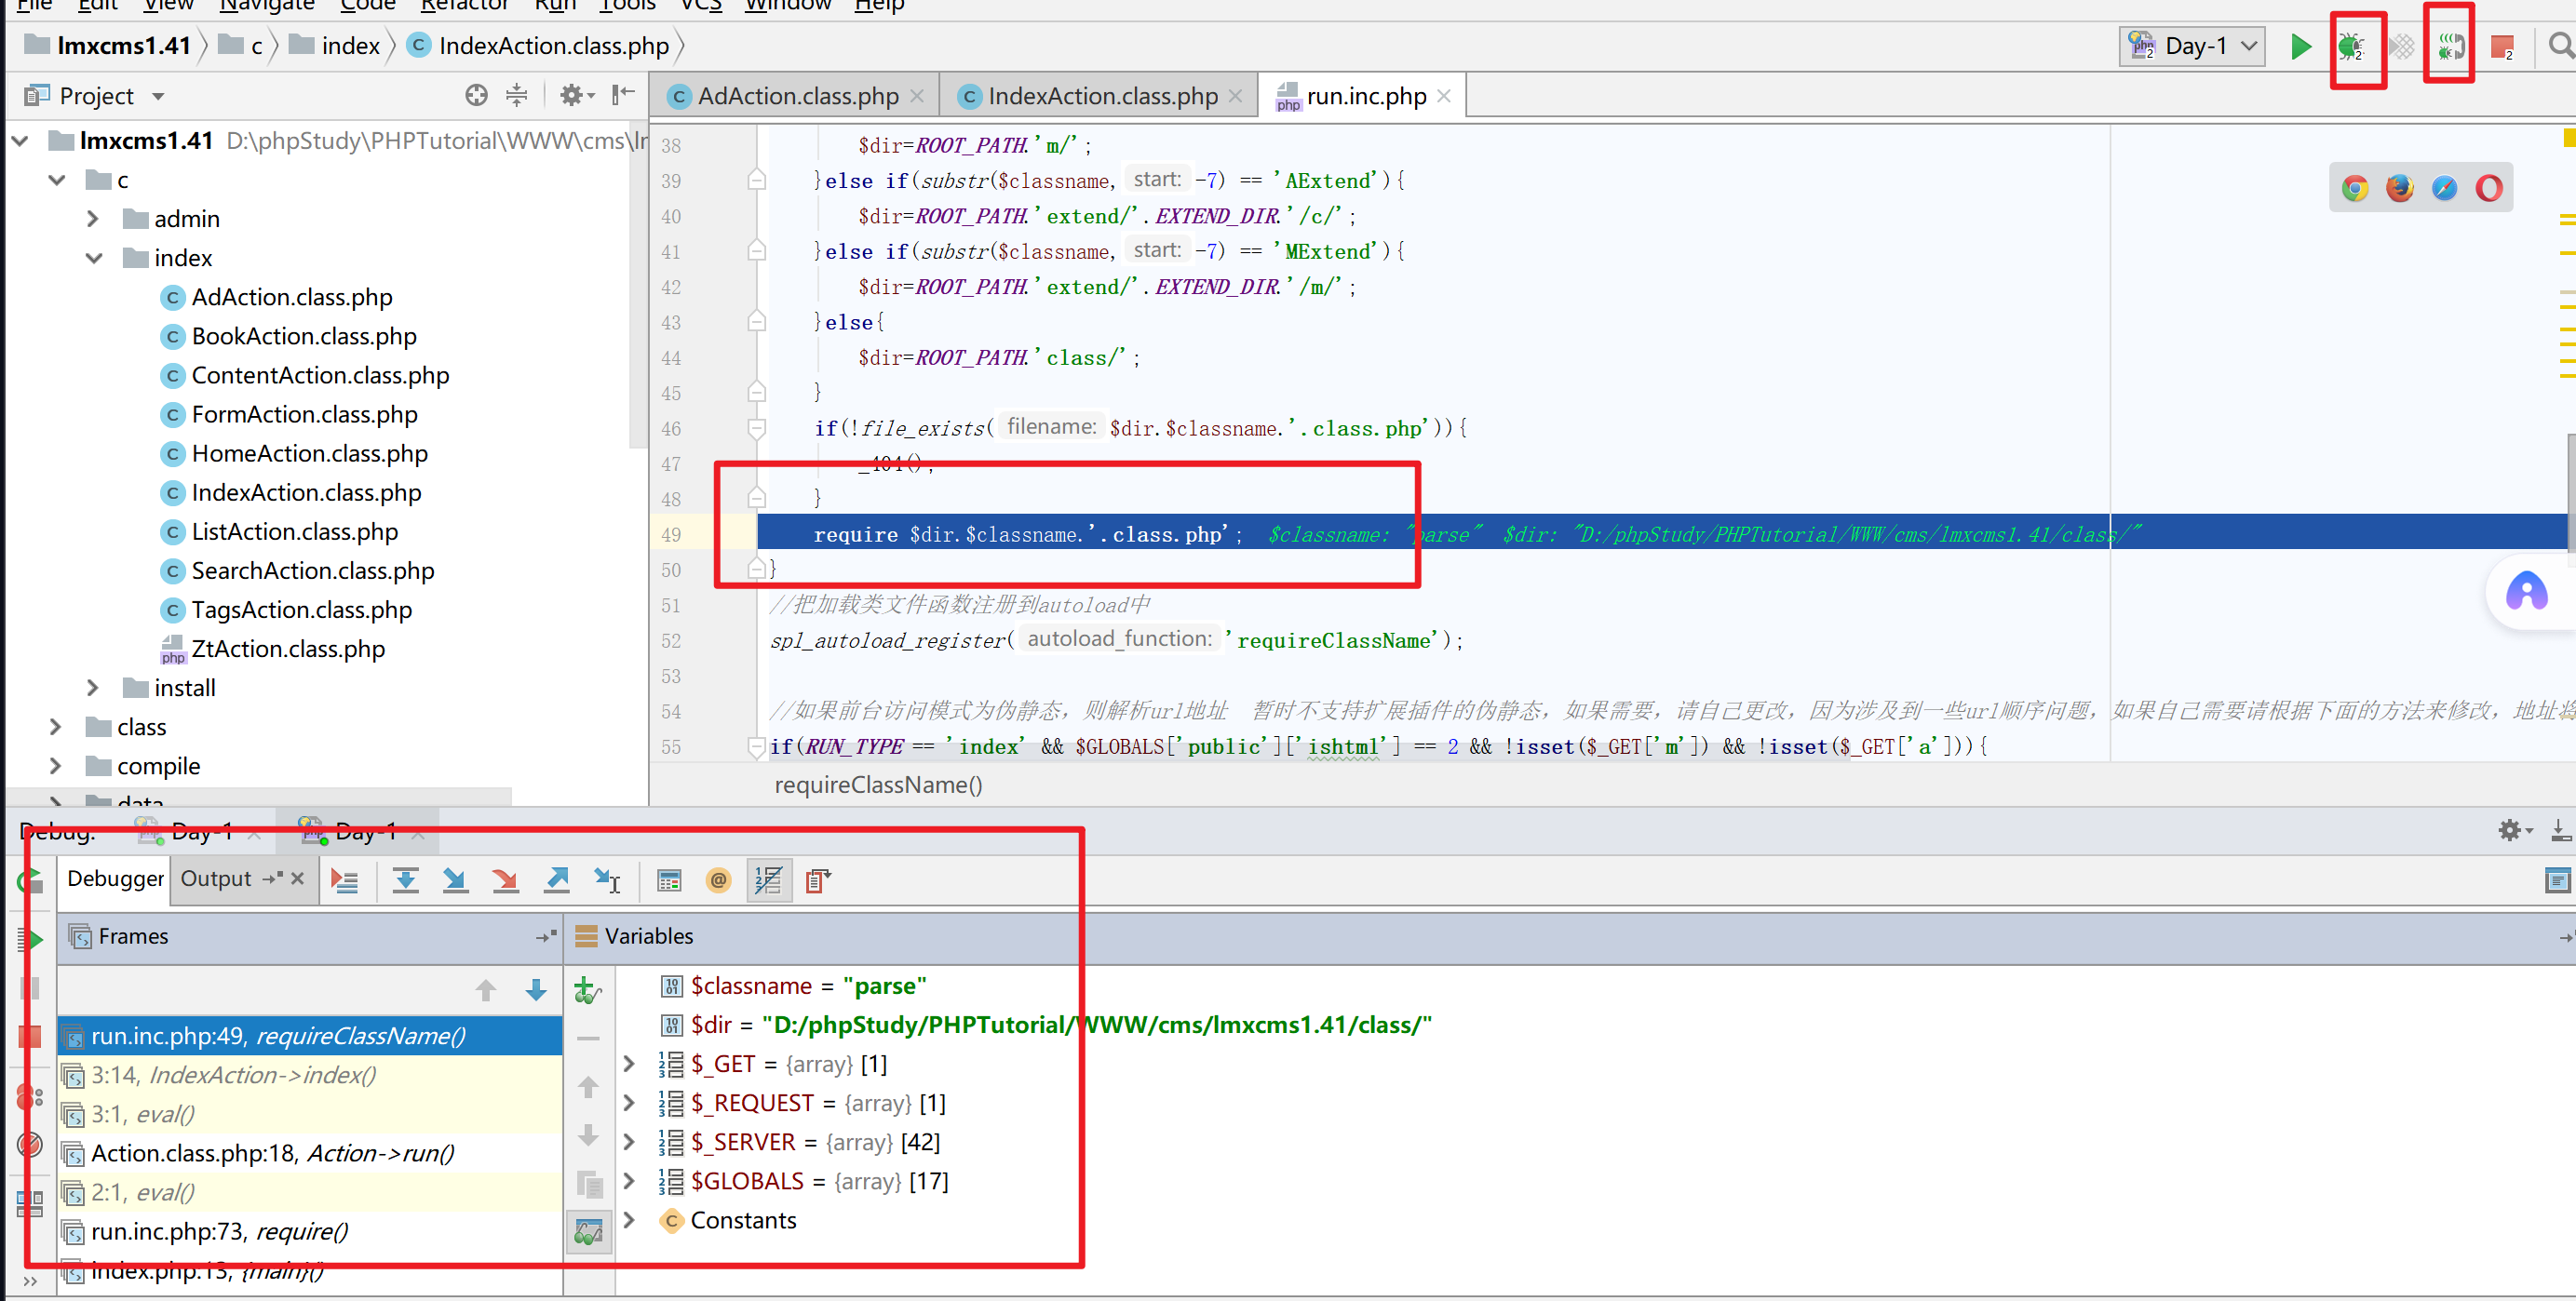This screenshot has height=1301, width=2576.
Task: Open the Refactor menu
Action: [x=465, y=6]
